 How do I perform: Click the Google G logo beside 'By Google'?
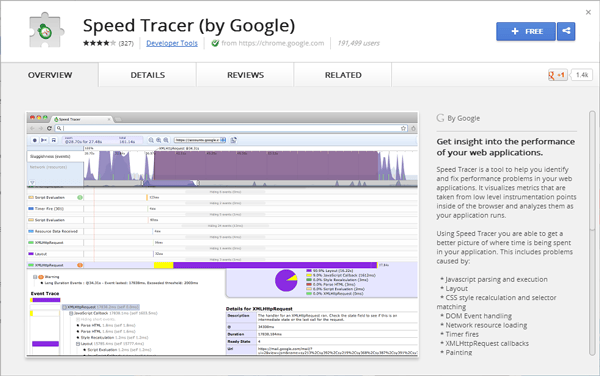click(440, 118)
